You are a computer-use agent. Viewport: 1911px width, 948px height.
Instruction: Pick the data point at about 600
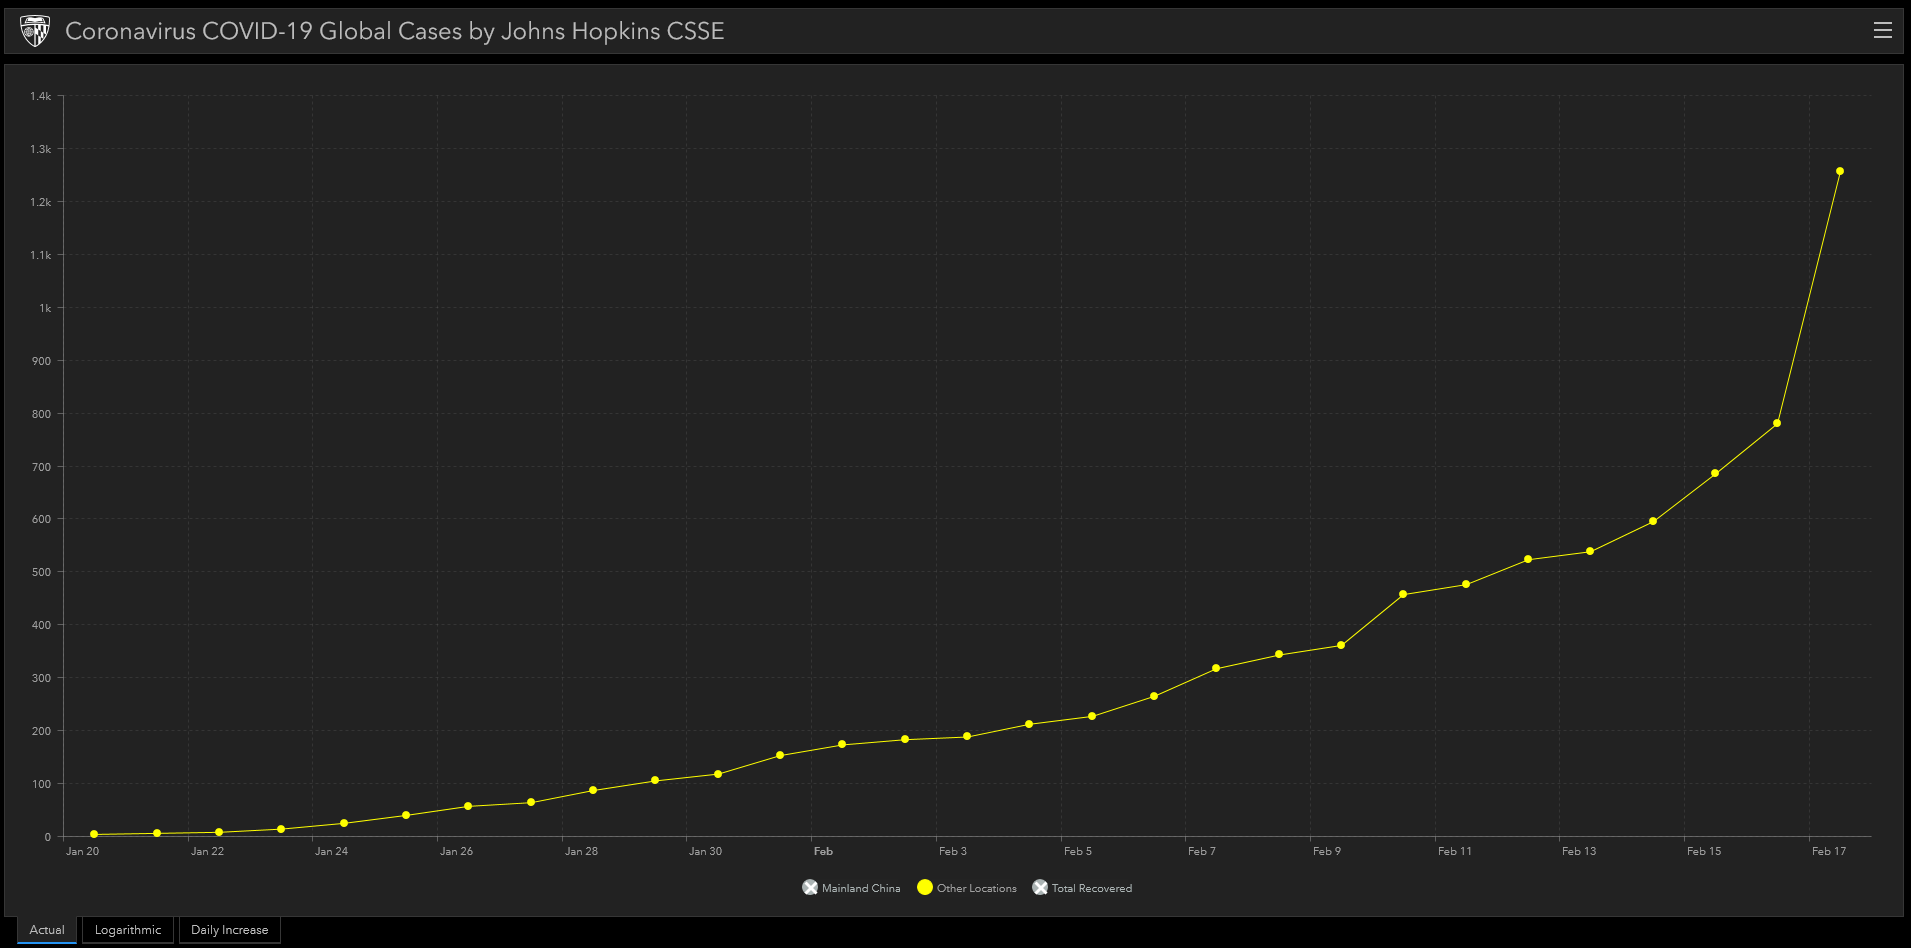(x=1653, y=521)
